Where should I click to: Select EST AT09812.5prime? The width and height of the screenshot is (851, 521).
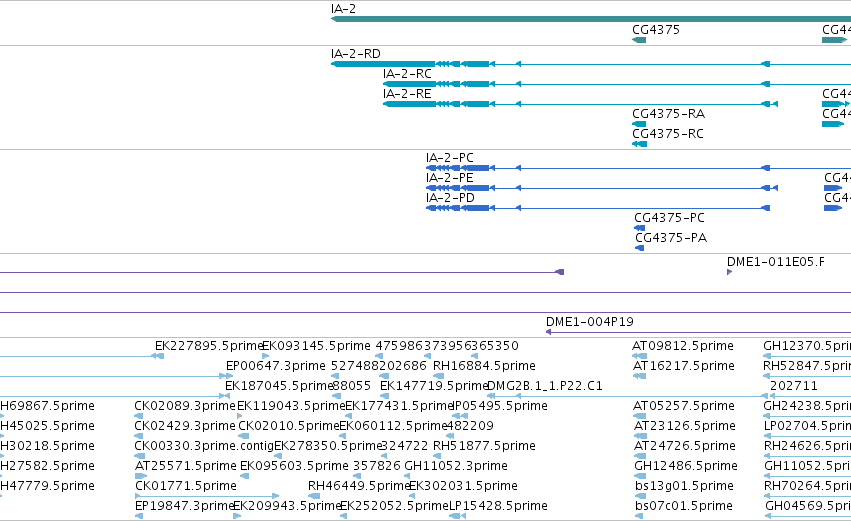[x=683, y=346]
